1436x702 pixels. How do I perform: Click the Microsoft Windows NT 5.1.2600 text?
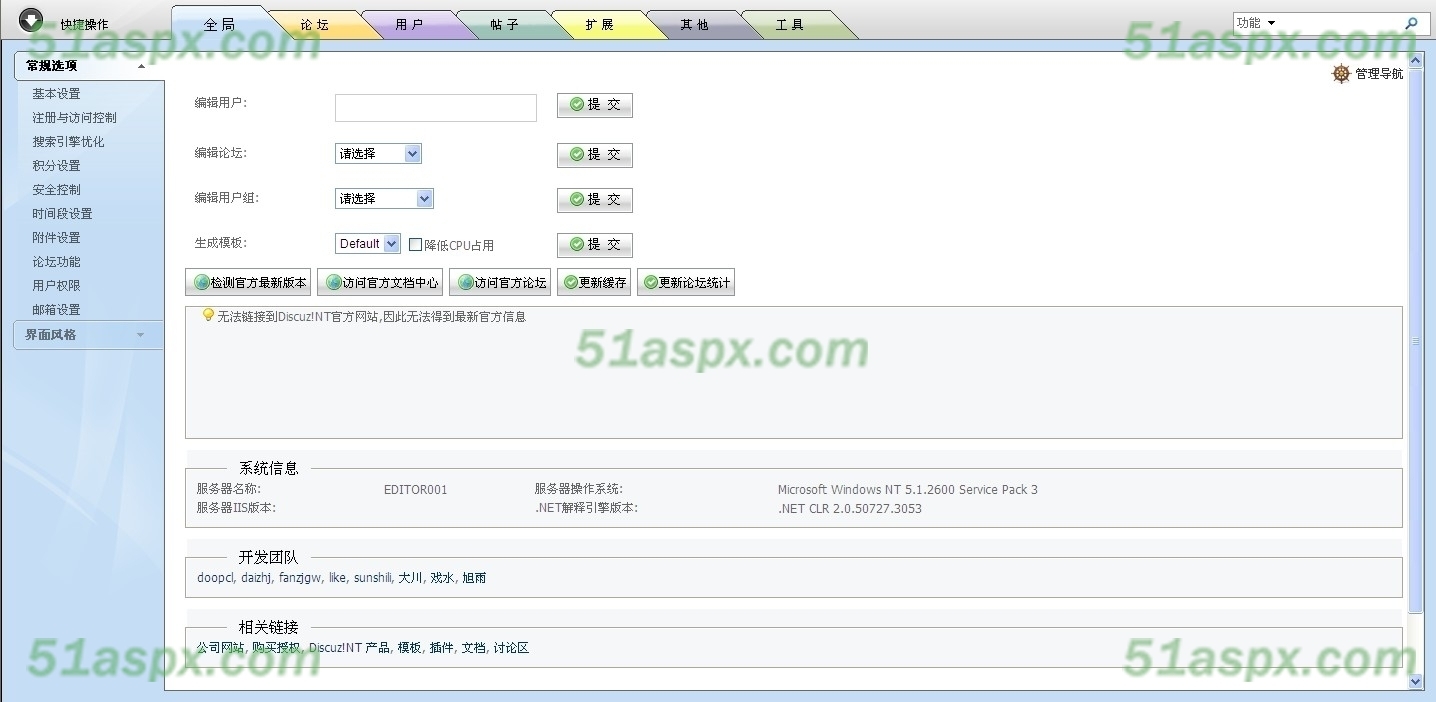[908, 490]
